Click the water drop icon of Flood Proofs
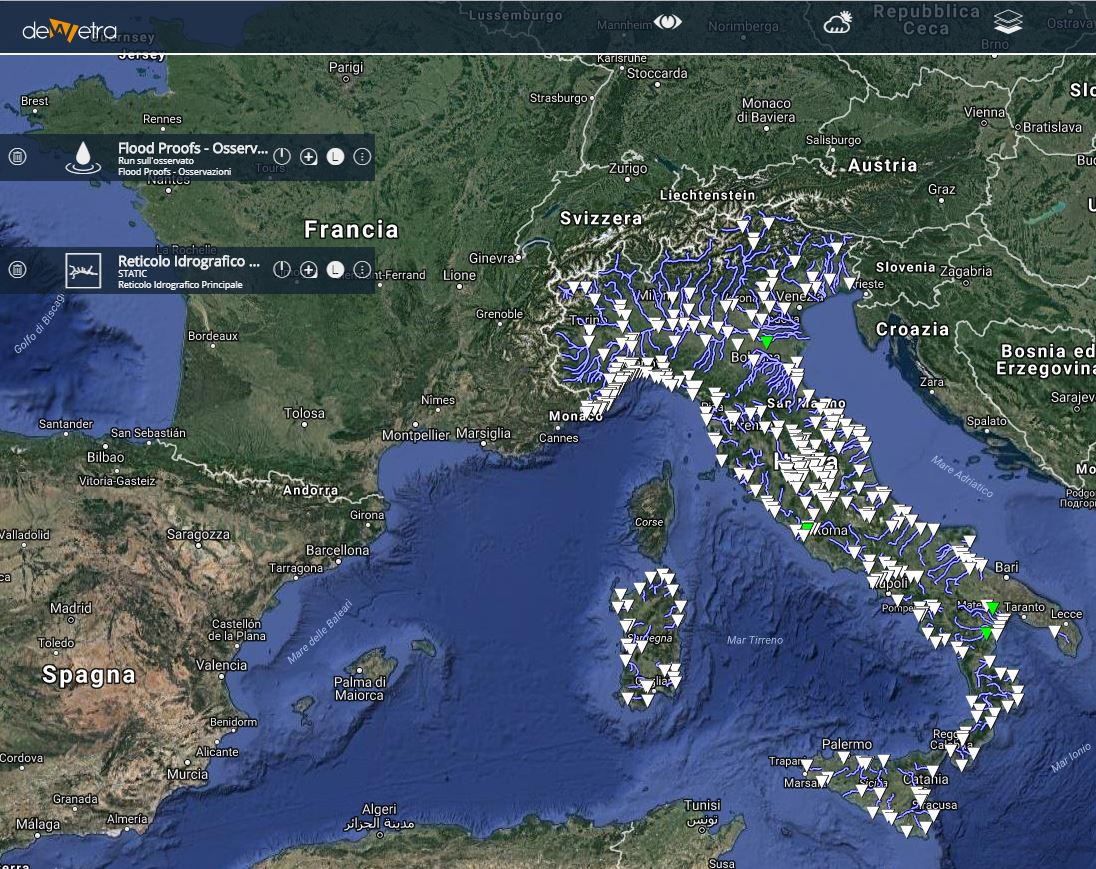 [83, 157]
